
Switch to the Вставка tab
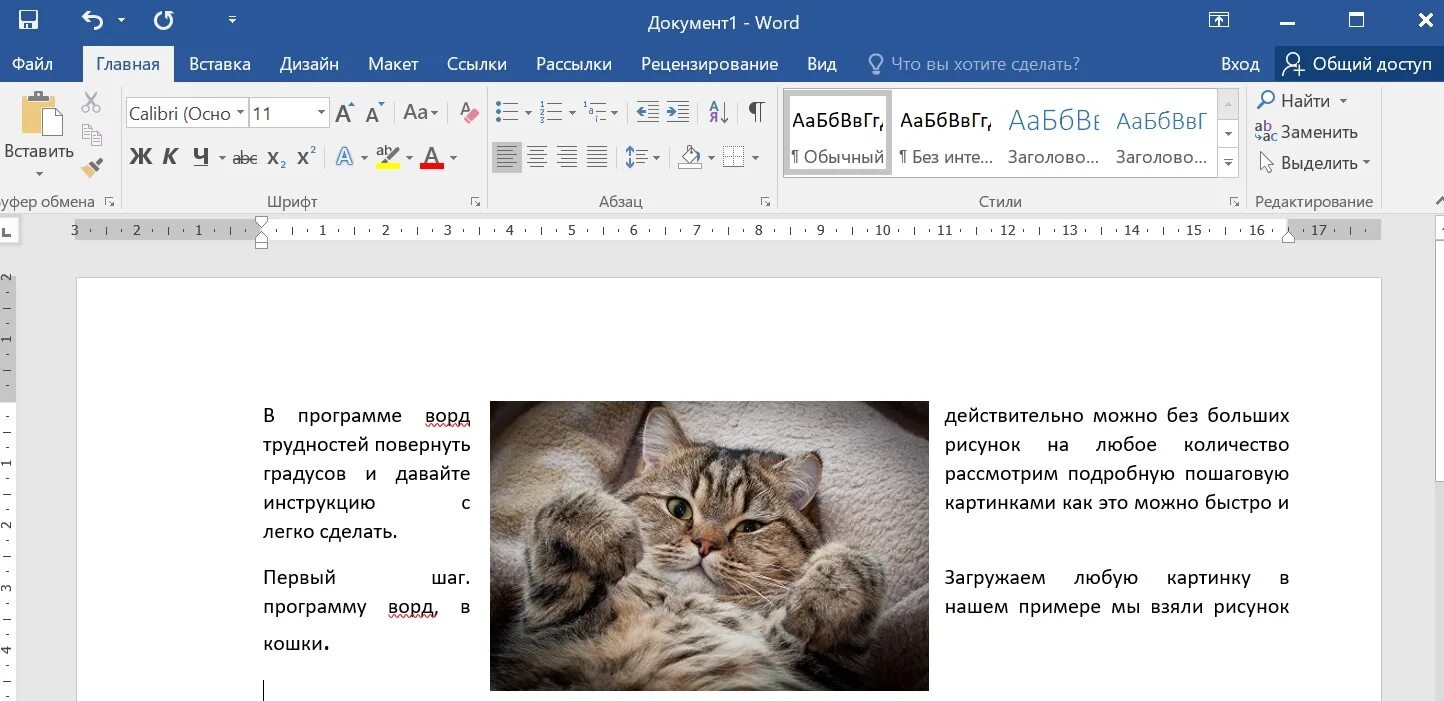pyautogui.click(x=220, y=64)
